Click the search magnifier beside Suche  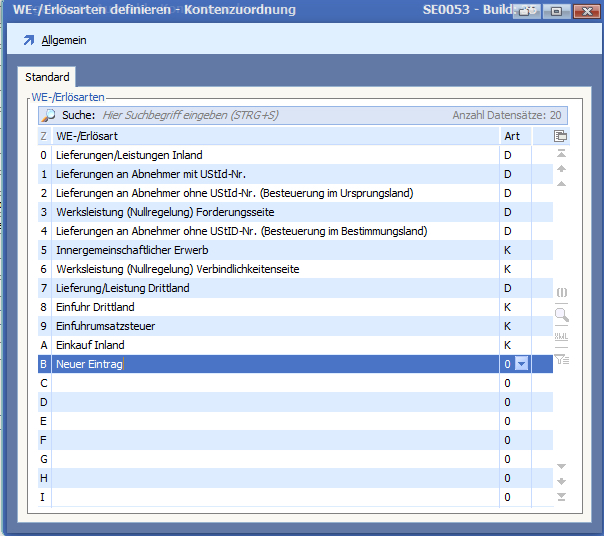[x=48, y=116]
